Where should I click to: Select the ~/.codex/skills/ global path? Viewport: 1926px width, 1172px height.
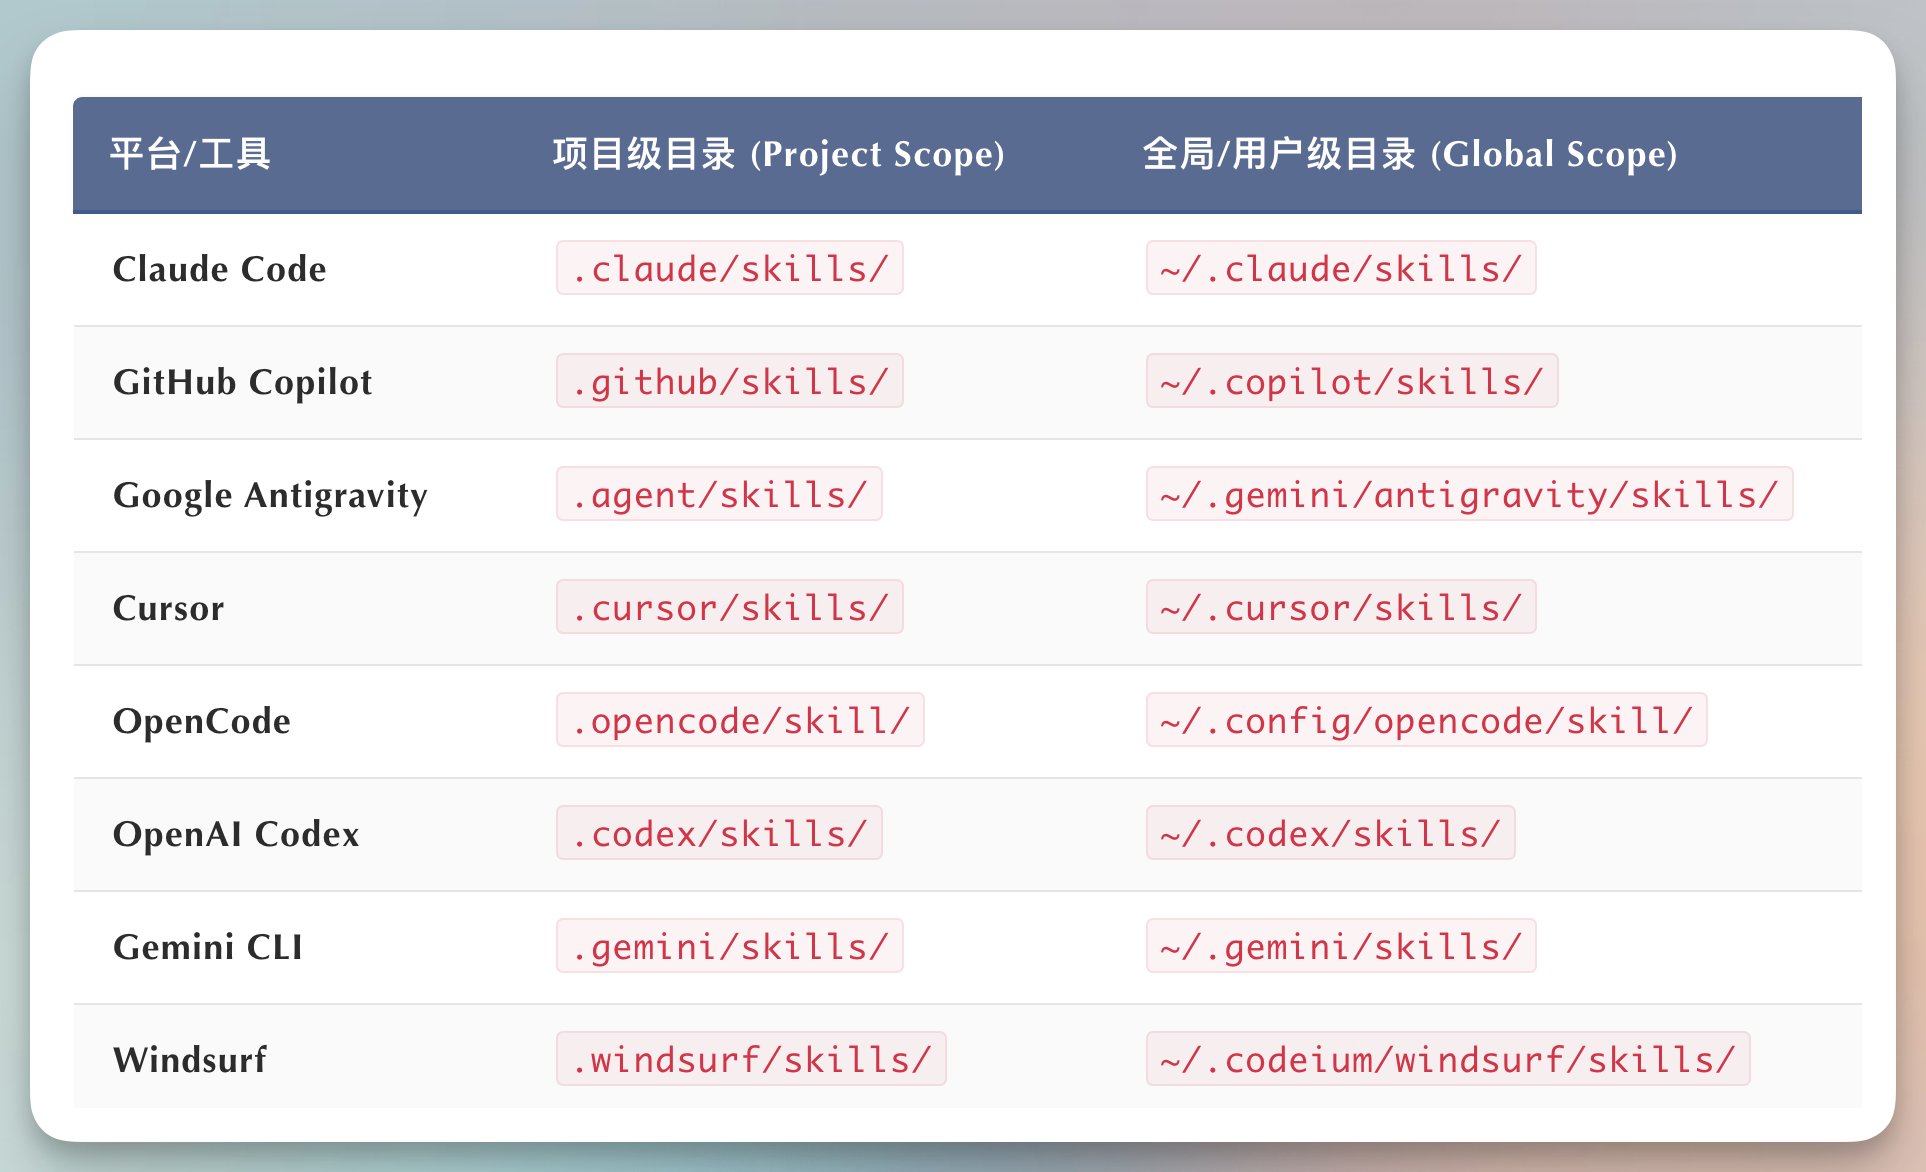(x=1330, y=833)
